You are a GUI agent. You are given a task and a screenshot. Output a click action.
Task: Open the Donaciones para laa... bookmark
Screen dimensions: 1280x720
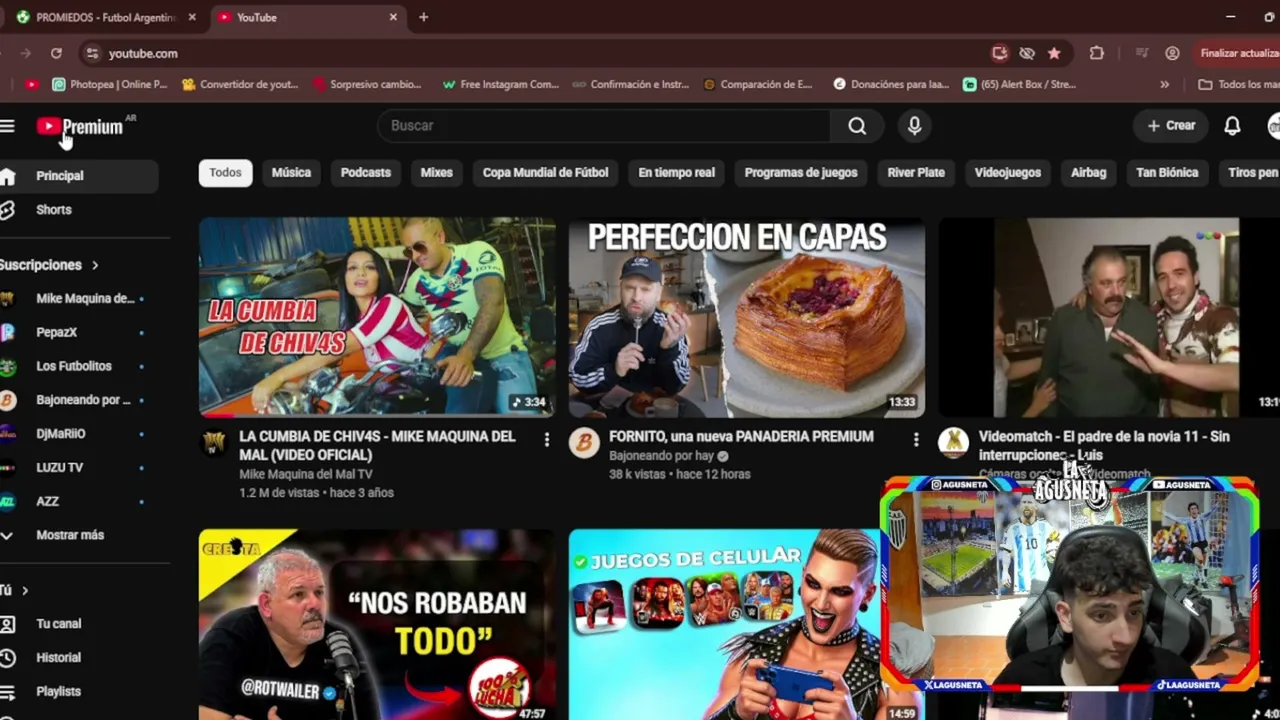coord(891,85)
